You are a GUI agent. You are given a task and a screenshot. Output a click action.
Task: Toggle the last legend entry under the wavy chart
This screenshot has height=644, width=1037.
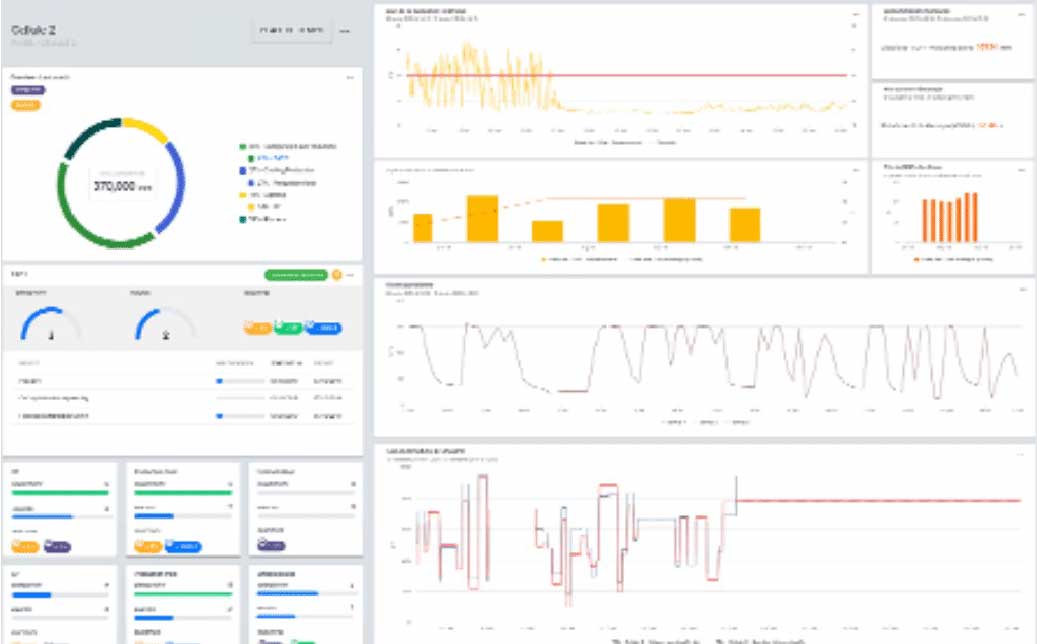point(737,422)
